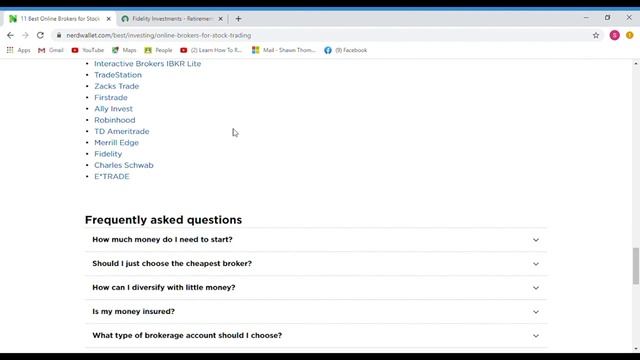Image resolution: width=640 pixels, height=360 pixels.
Task: Open the Apps bookmarks shortcut
Action: (18, 50)
